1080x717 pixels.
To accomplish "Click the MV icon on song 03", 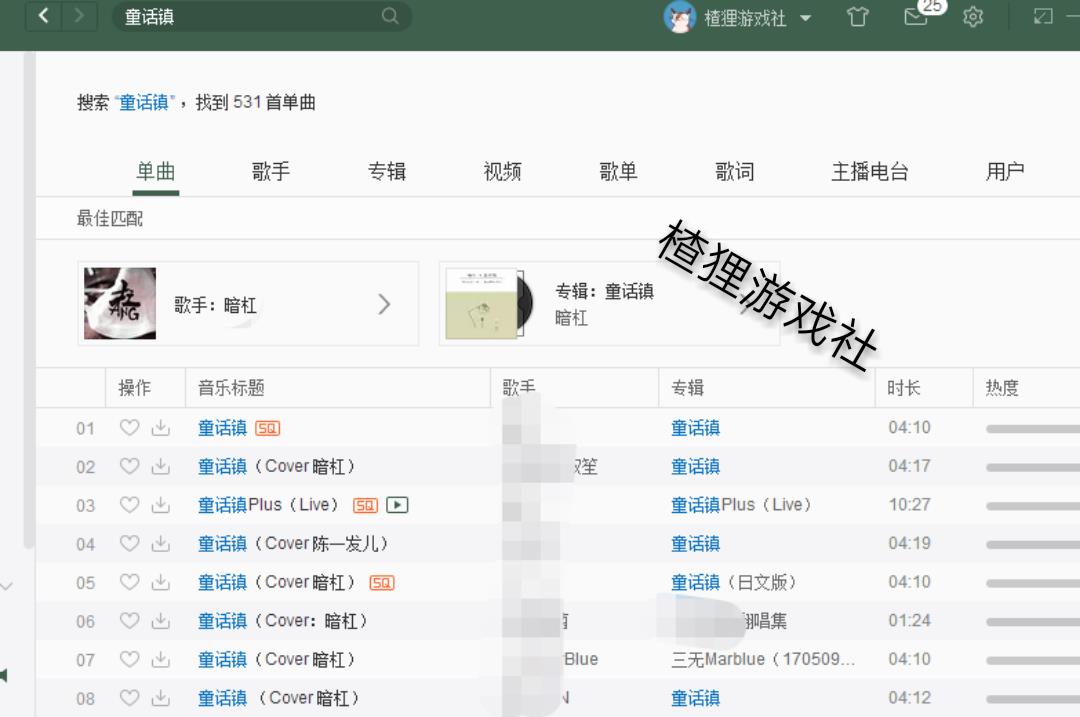I will [x=397, y=505].
